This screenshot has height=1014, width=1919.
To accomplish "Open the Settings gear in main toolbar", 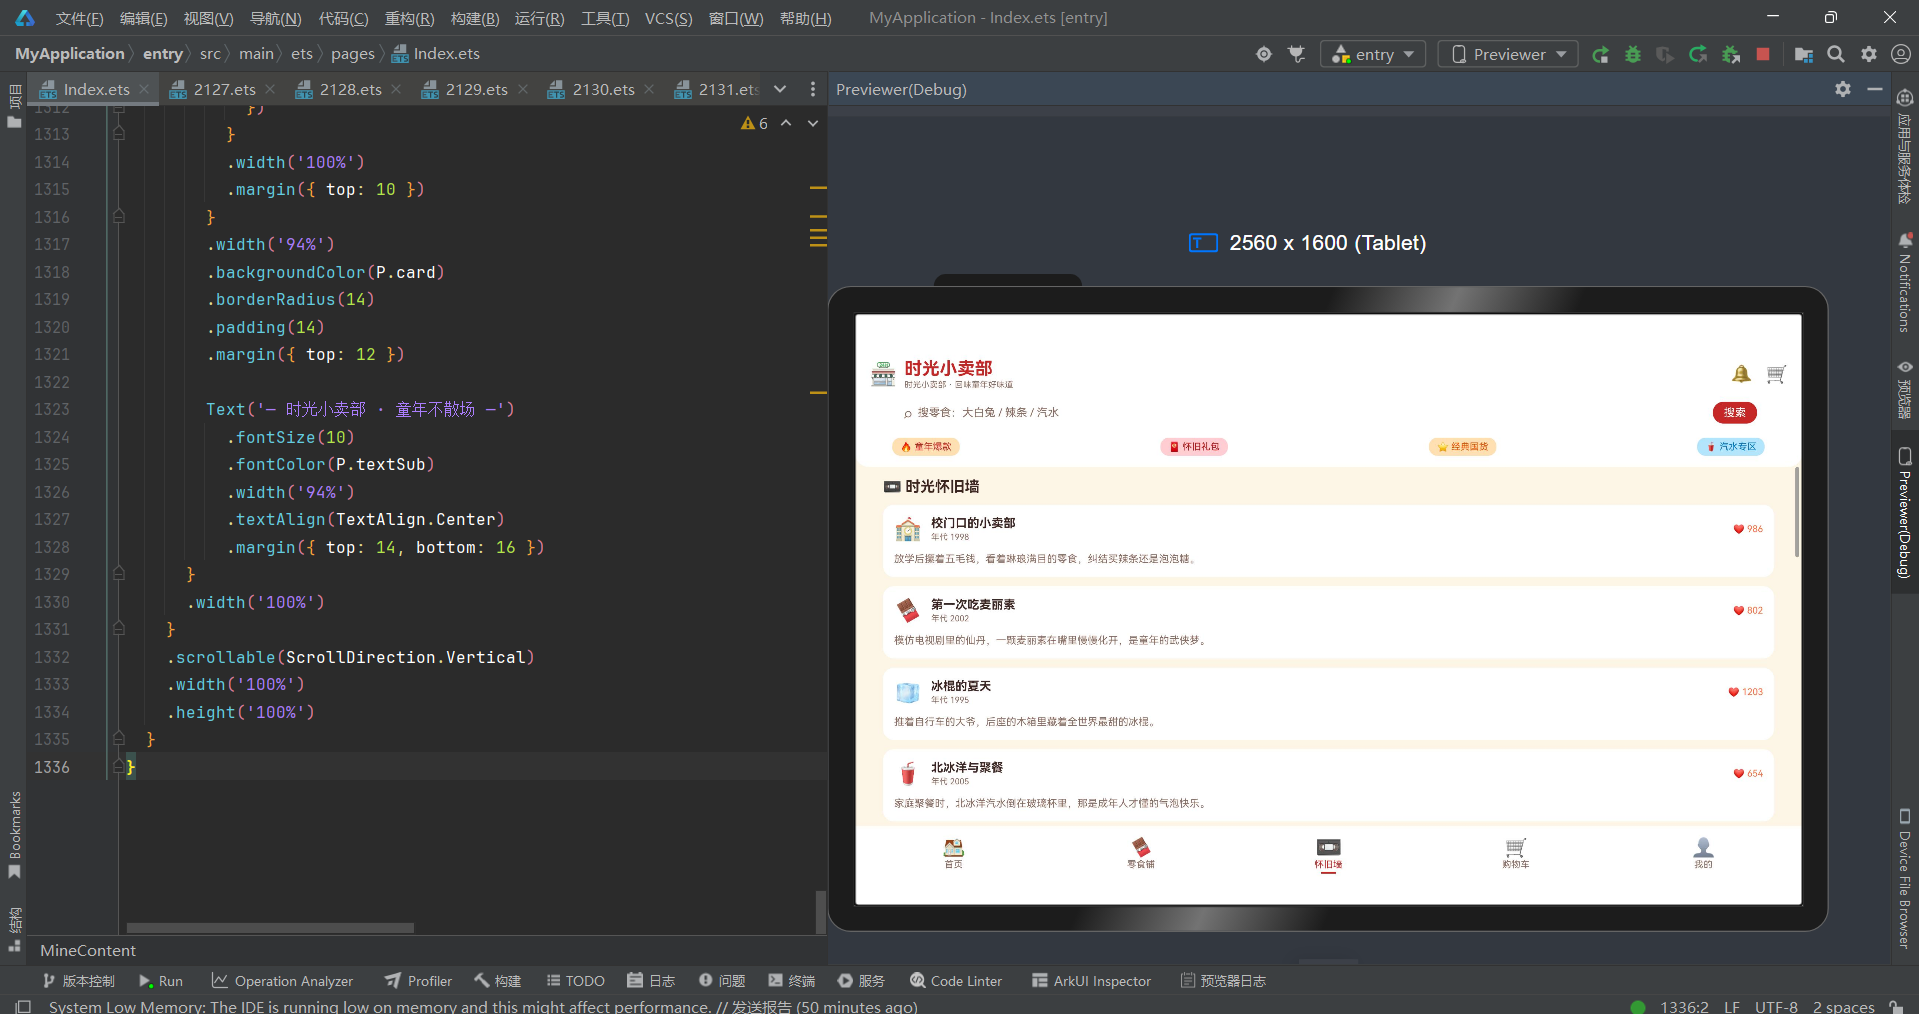I will [1869, 54].
